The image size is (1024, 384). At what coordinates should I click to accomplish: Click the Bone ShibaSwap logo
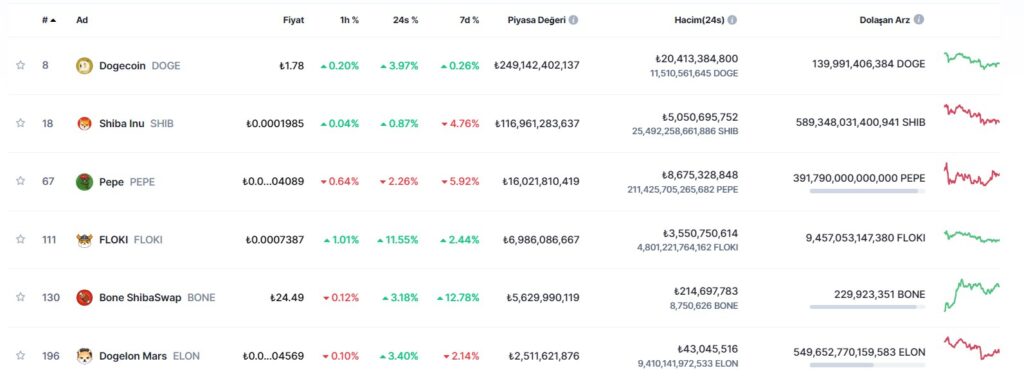[84, 297]
